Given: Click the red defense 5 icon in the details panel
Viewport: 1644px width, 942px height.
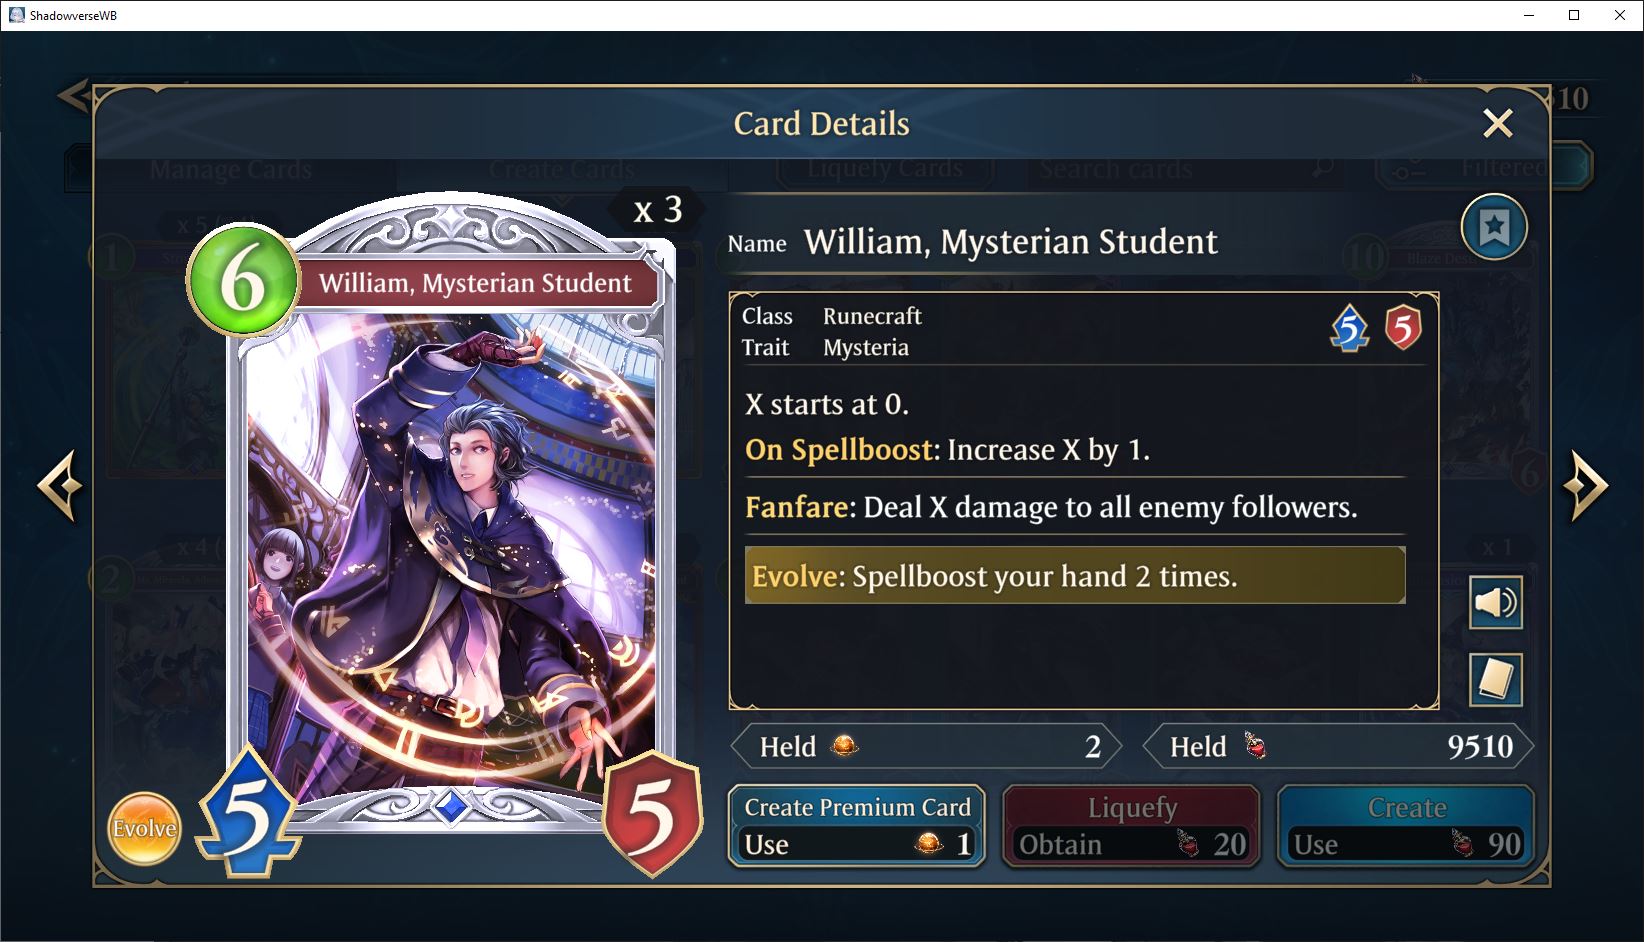Looking at the screenshot, I should coord(1403,328).
